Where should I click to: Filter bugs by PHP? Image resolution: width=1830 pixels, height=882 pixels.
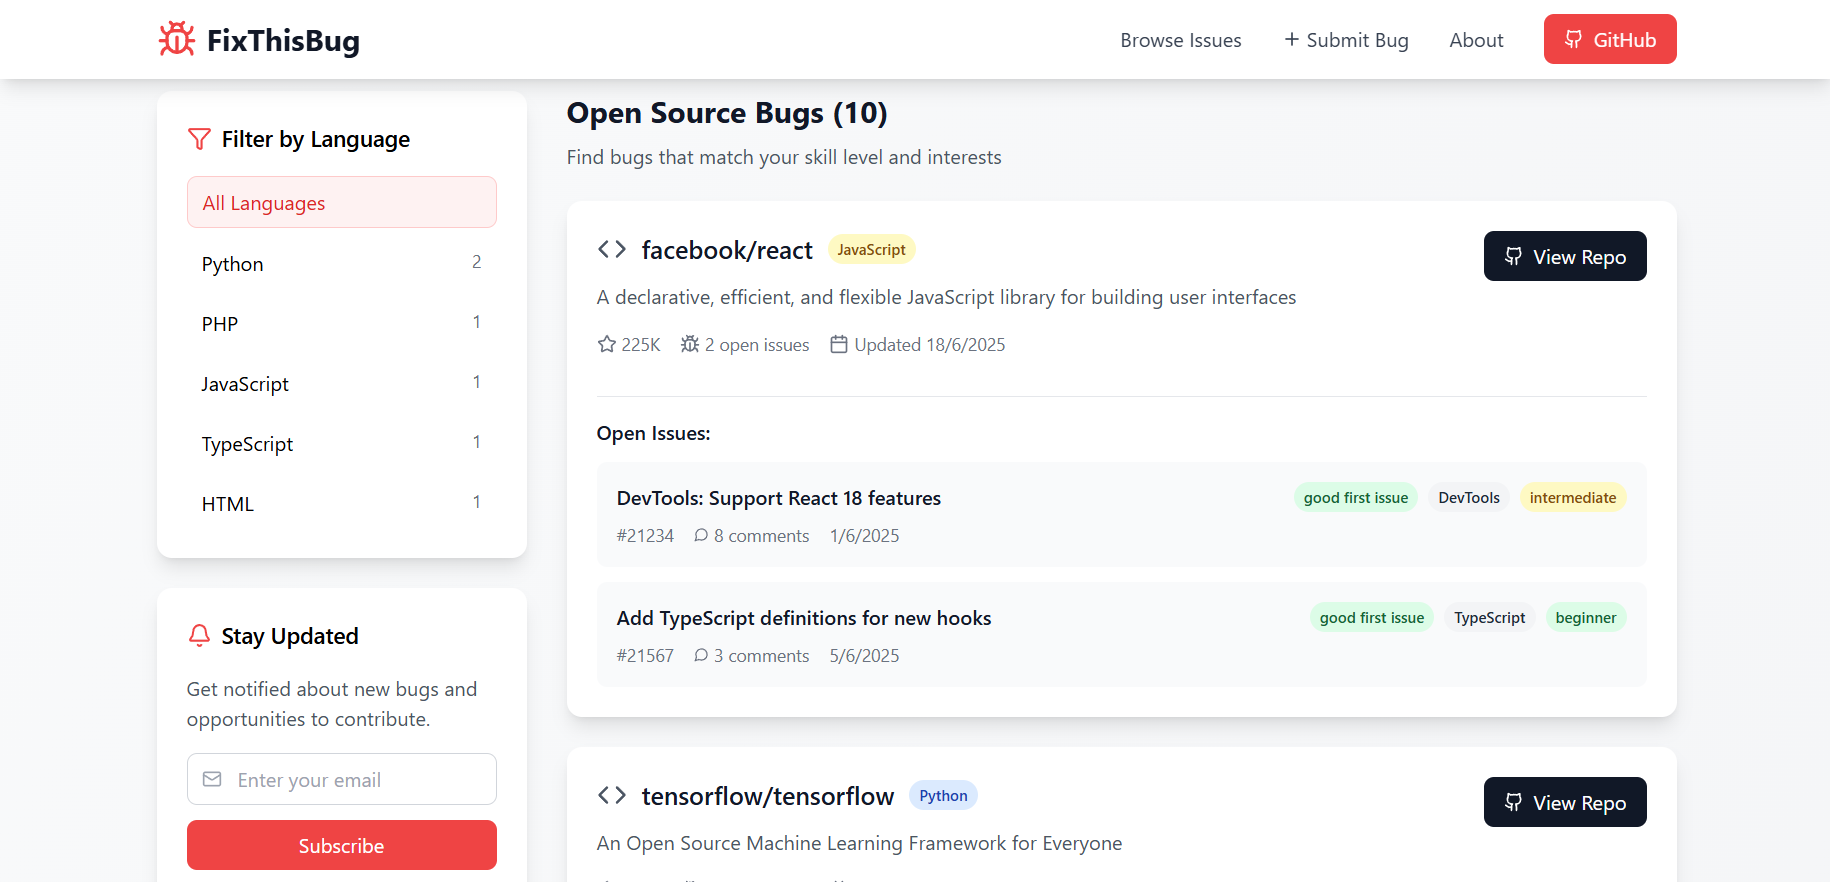[x=342, y=323]
